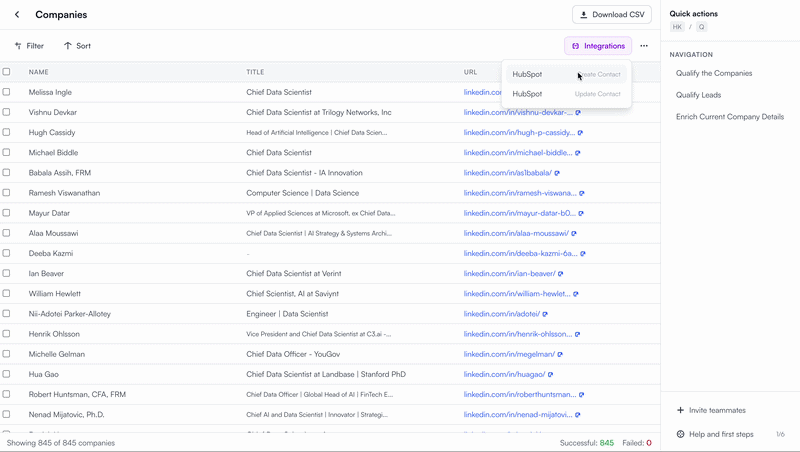Image resolution: width=800 pixels, height=452 pixels.
Task: Select the Henrik Ohlsson row checkbox
Action: 6,334
